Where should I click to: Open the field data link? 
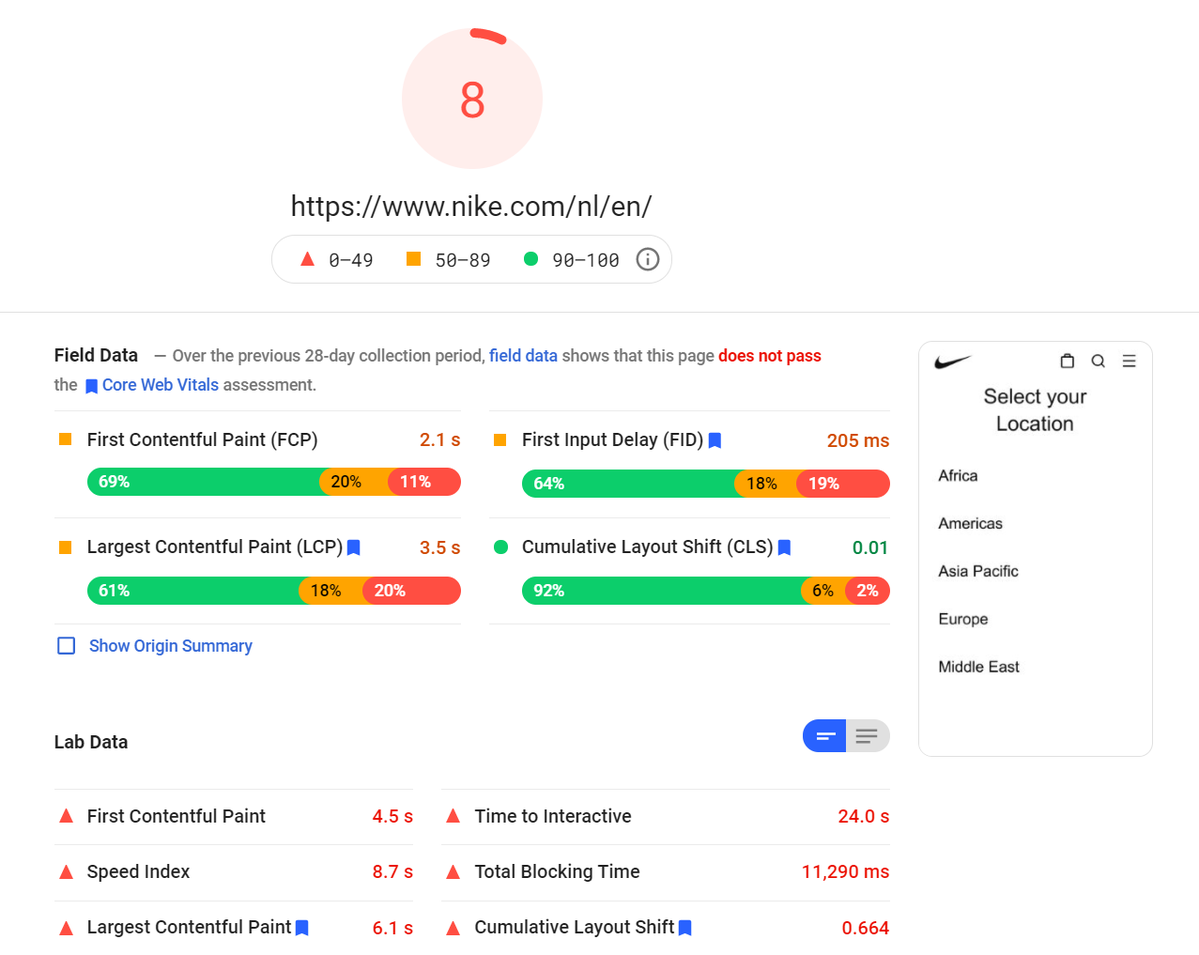coord(523,356)
